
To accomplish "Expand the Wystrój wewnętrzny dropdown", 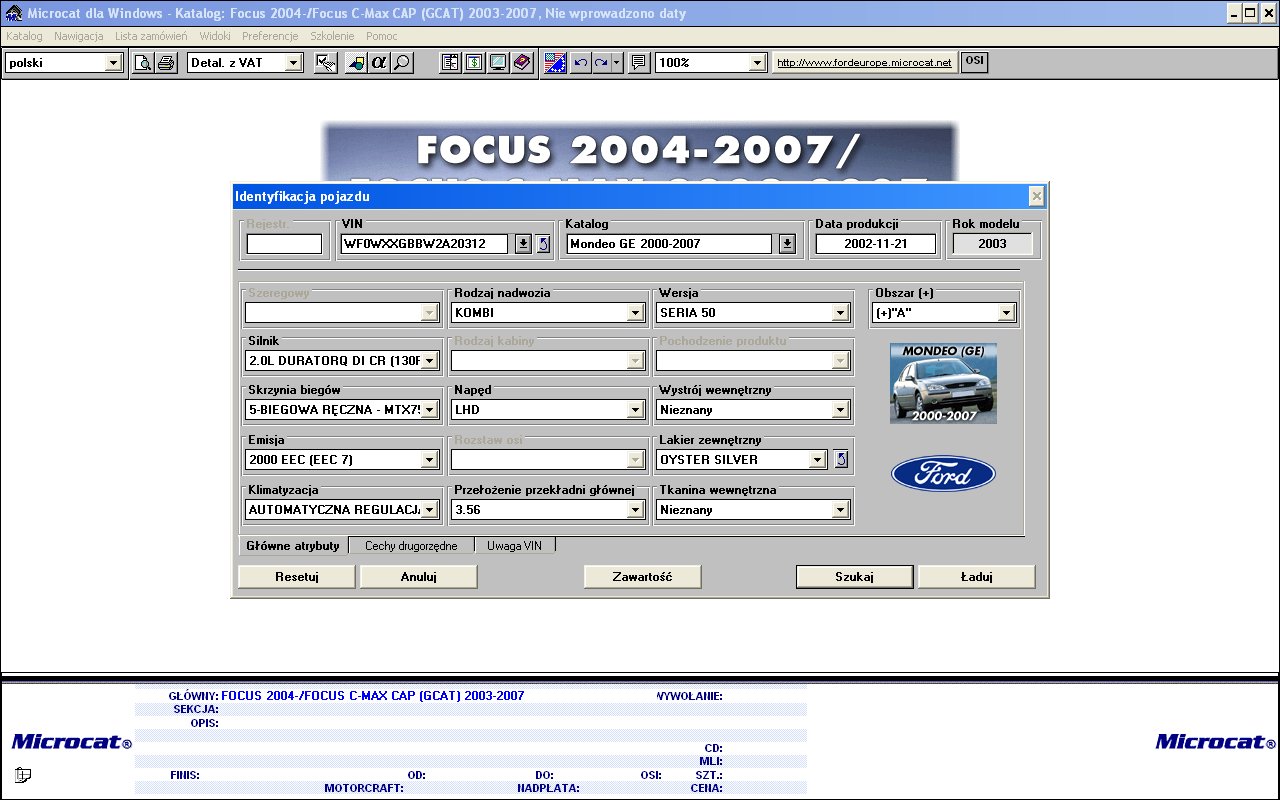I will click(841, 409).
